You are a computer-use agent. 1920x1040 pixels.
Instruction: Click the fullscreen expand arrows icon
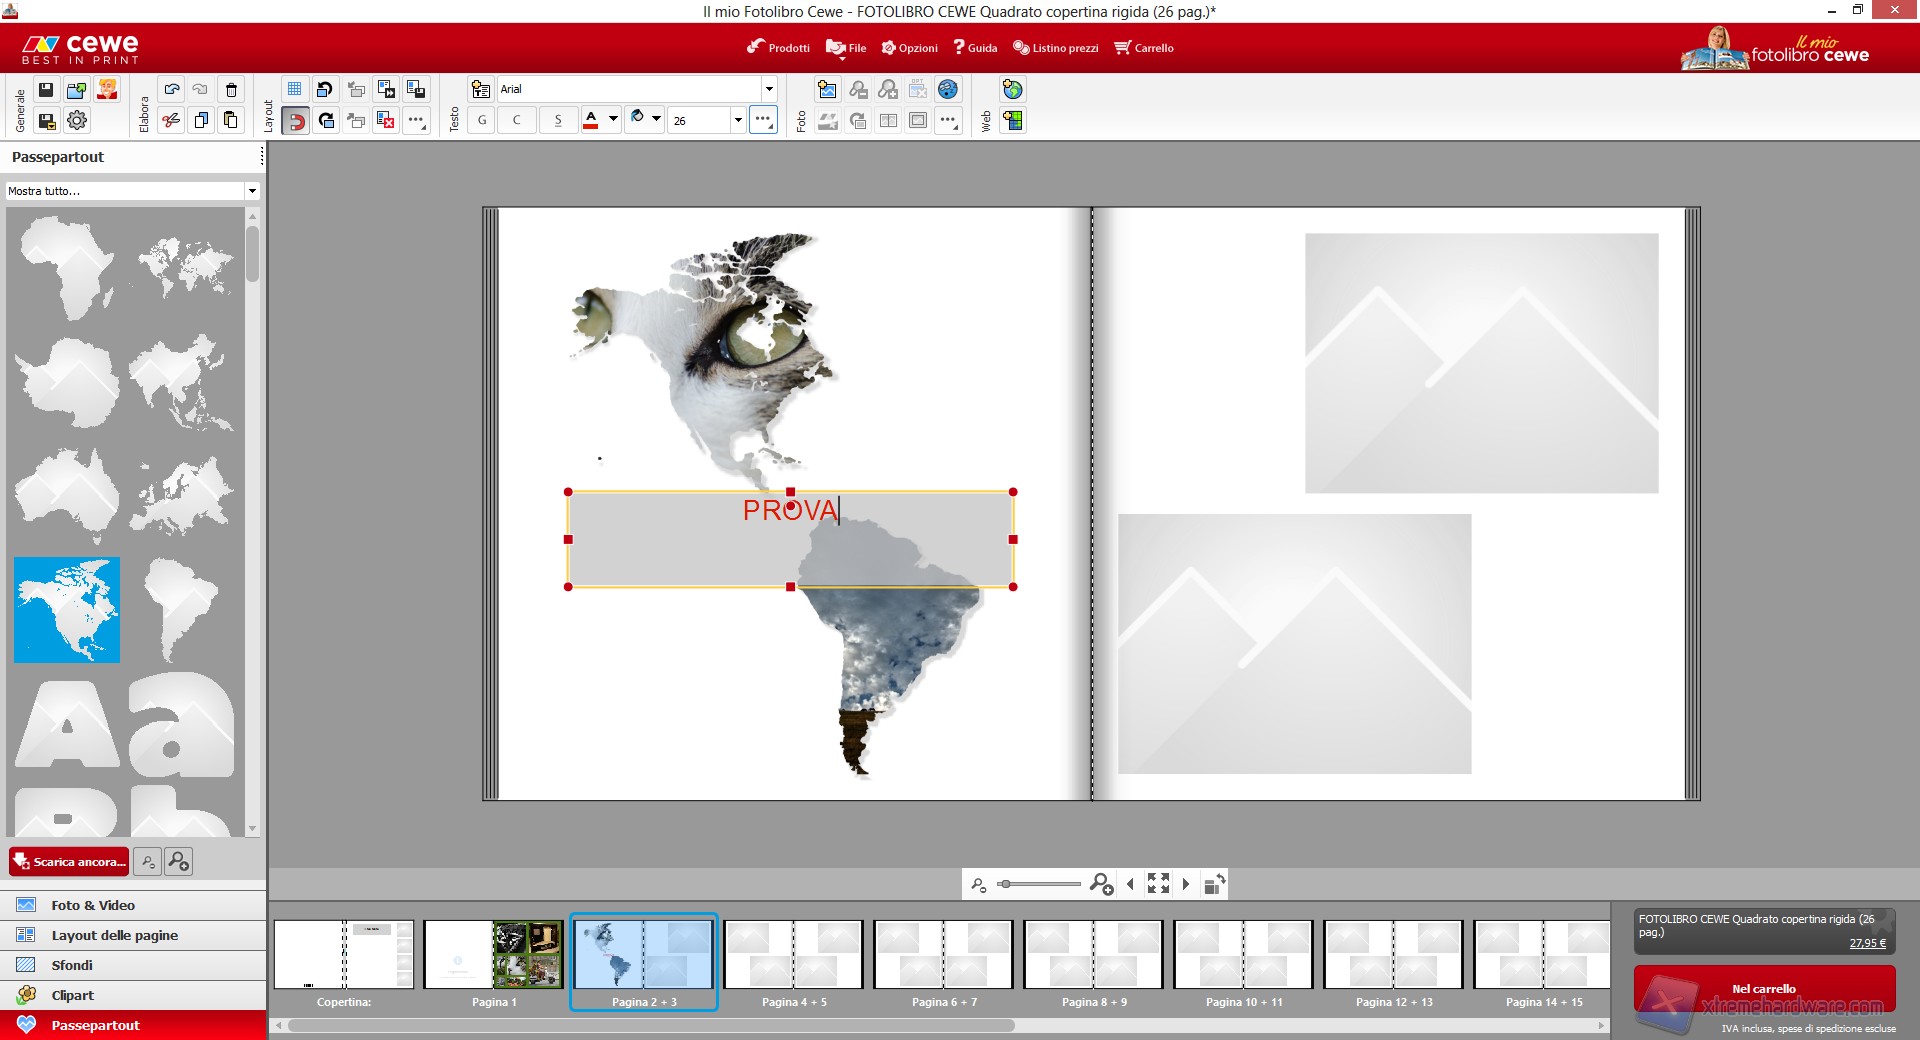[1158, 883]
